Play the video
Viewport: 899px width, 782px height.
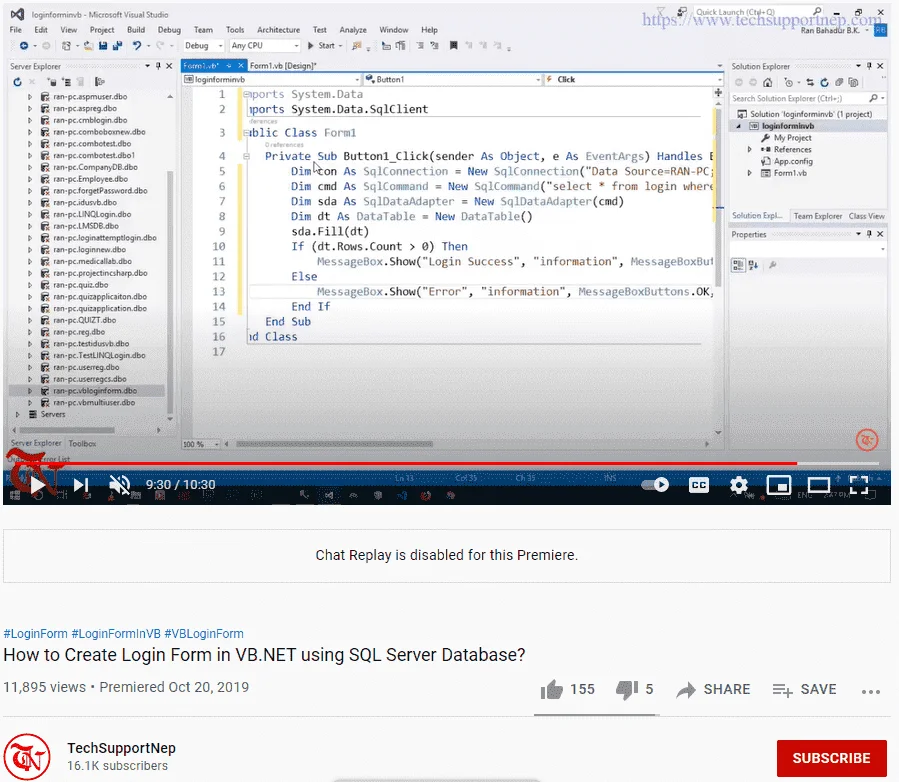(38, 486)
